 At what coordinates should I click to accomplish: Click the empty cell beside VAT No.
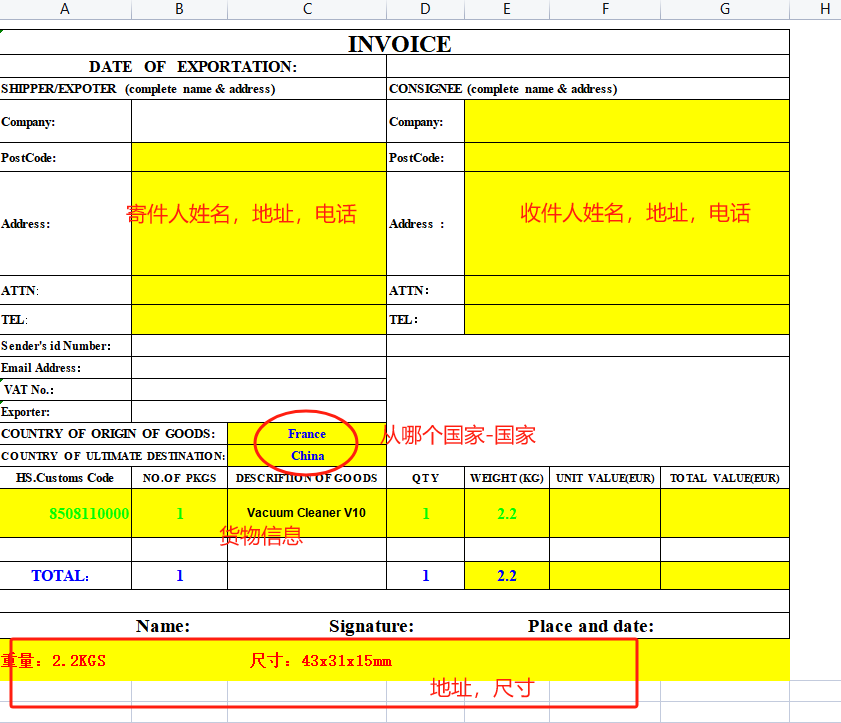tap(258, 390)
